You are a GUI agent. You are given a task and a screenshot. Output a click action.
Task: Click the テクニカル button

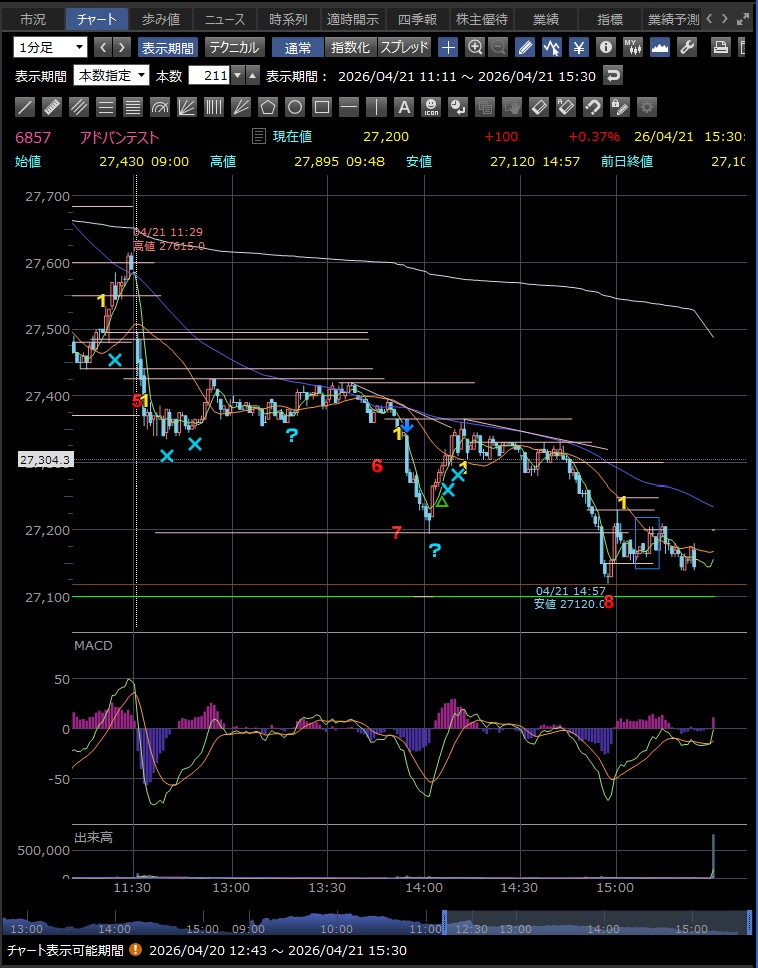pyautogui.click(x=234, y=47)
